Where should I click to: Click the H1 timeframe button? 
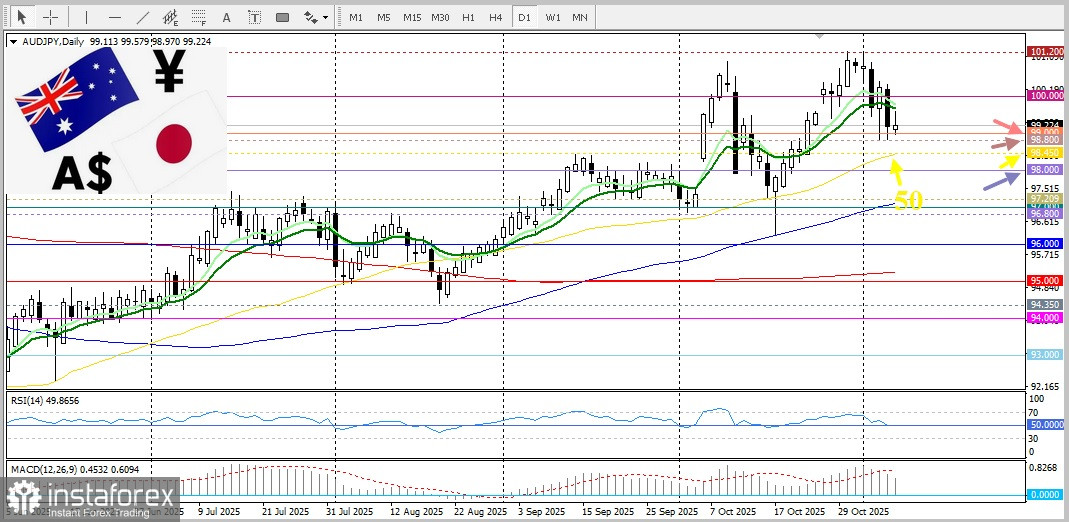[468, 17]
